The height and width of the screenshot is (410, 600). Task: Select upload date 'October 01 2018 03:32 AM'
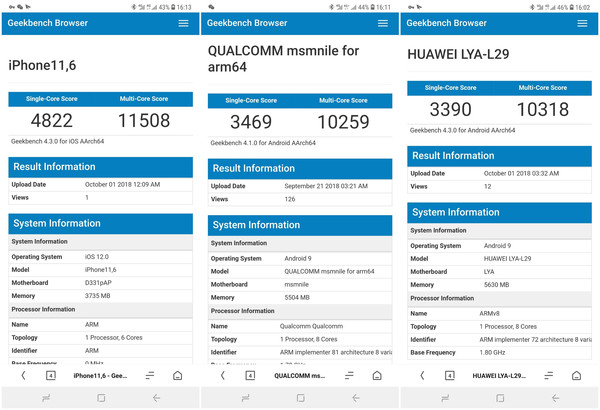pyautogui.click(x=521, y=173)
